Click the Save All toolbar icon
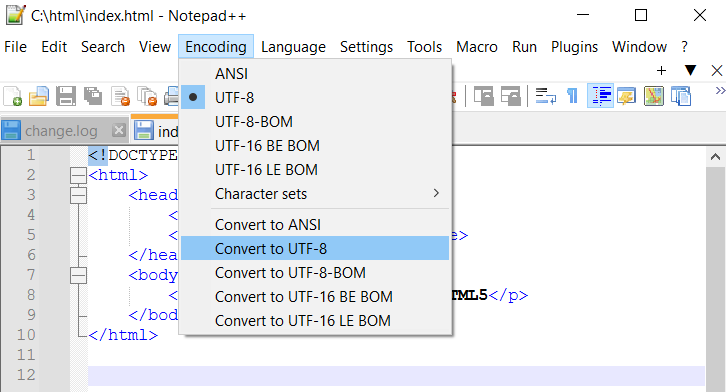Screen dimensions: 726x392 click(x=93, y=96)
